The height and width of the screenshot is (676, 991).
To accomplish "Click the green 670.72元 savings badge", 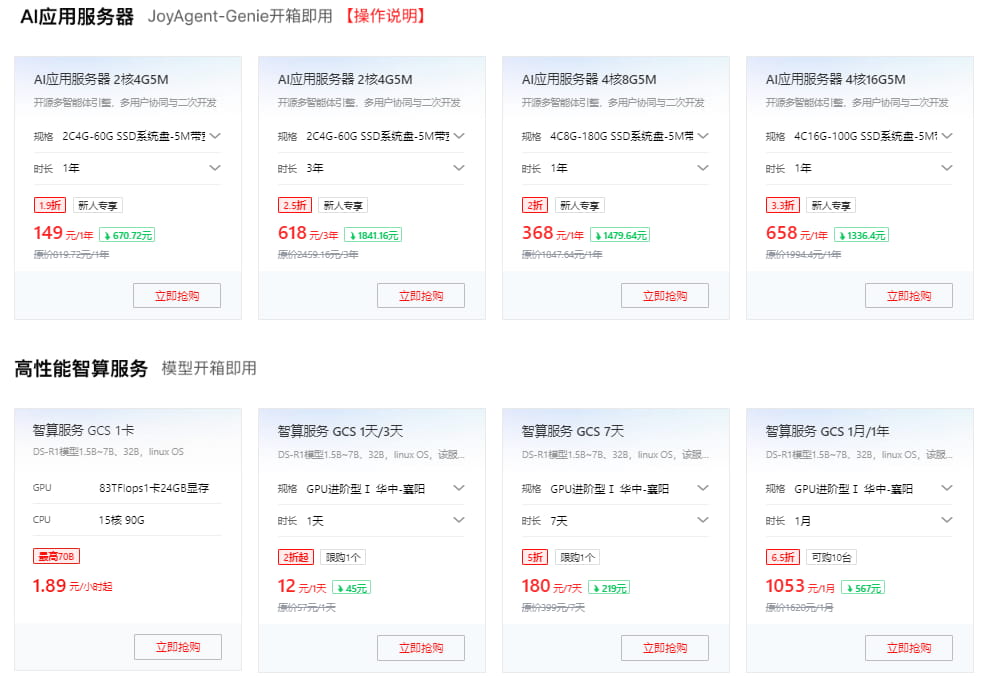I will (127, 235).
